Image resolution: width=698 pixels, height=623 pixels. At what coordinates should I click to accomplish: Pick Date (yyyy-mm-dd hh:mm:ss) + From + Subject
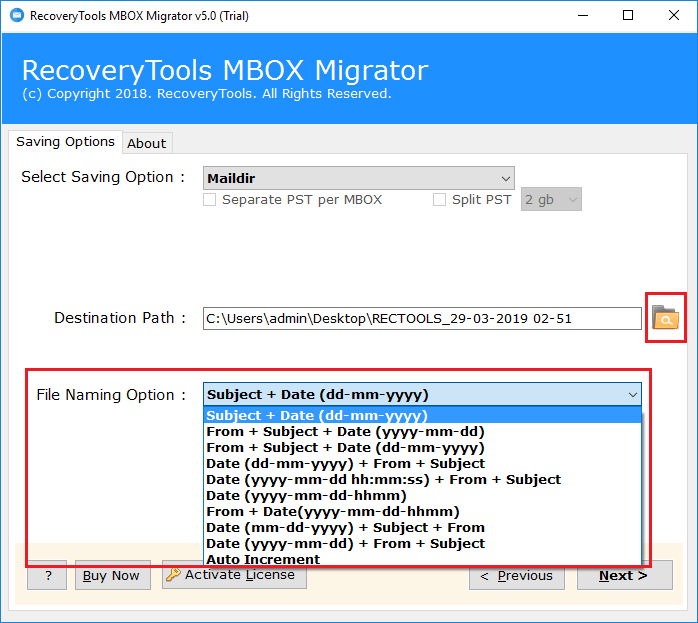click(422, 479)
